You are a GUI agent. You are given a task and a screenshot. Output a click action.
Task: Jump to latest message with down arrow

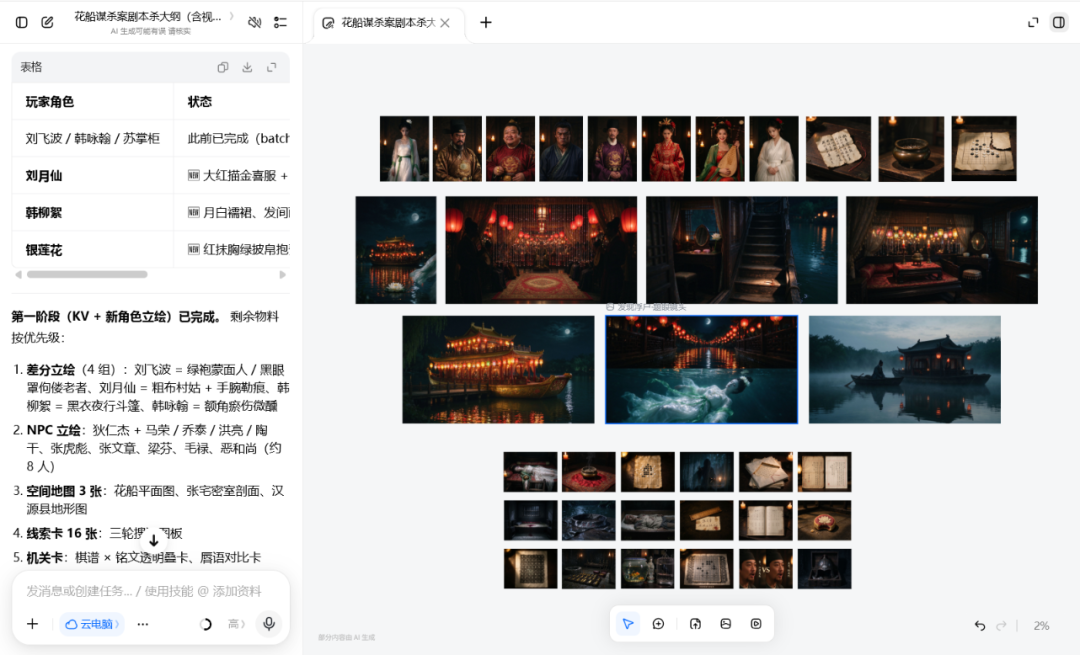click(x=154, y=540)
